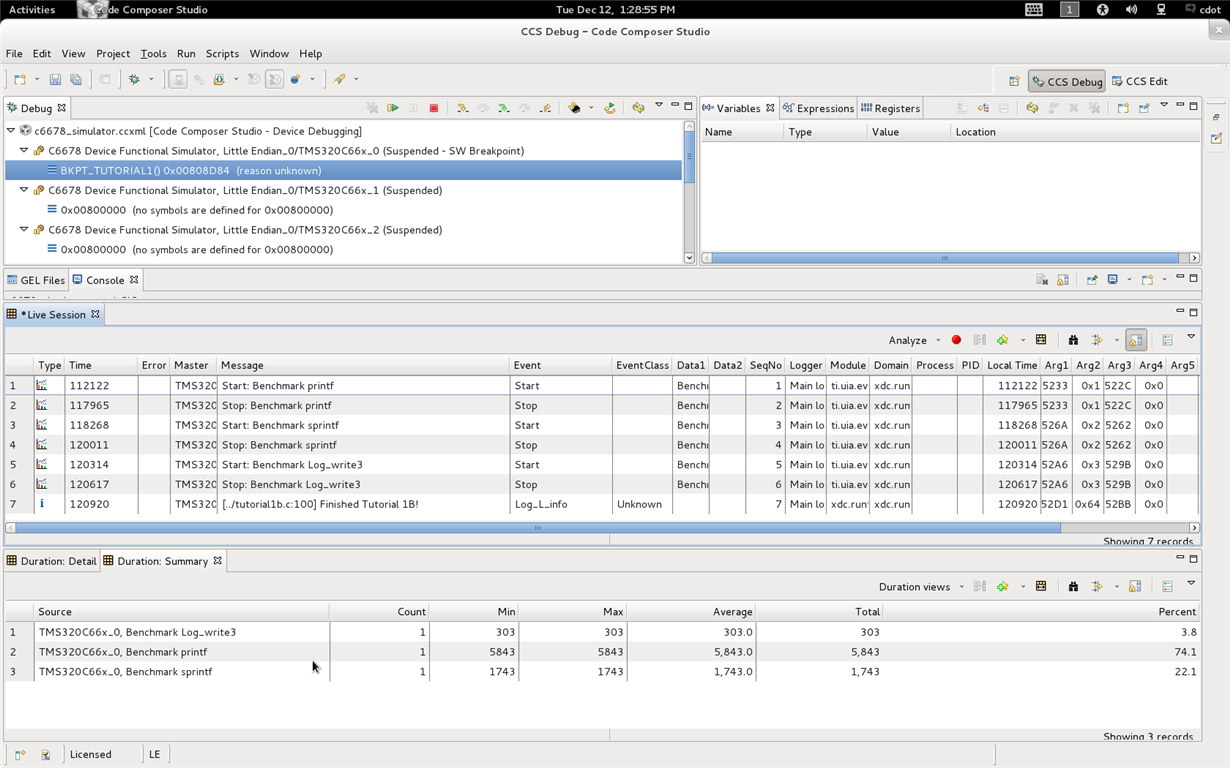The width and height of the screenshot is (1230, 768).
Task: Click the CPU Reset icon in the Debug view
Action: tap(574, 108)
